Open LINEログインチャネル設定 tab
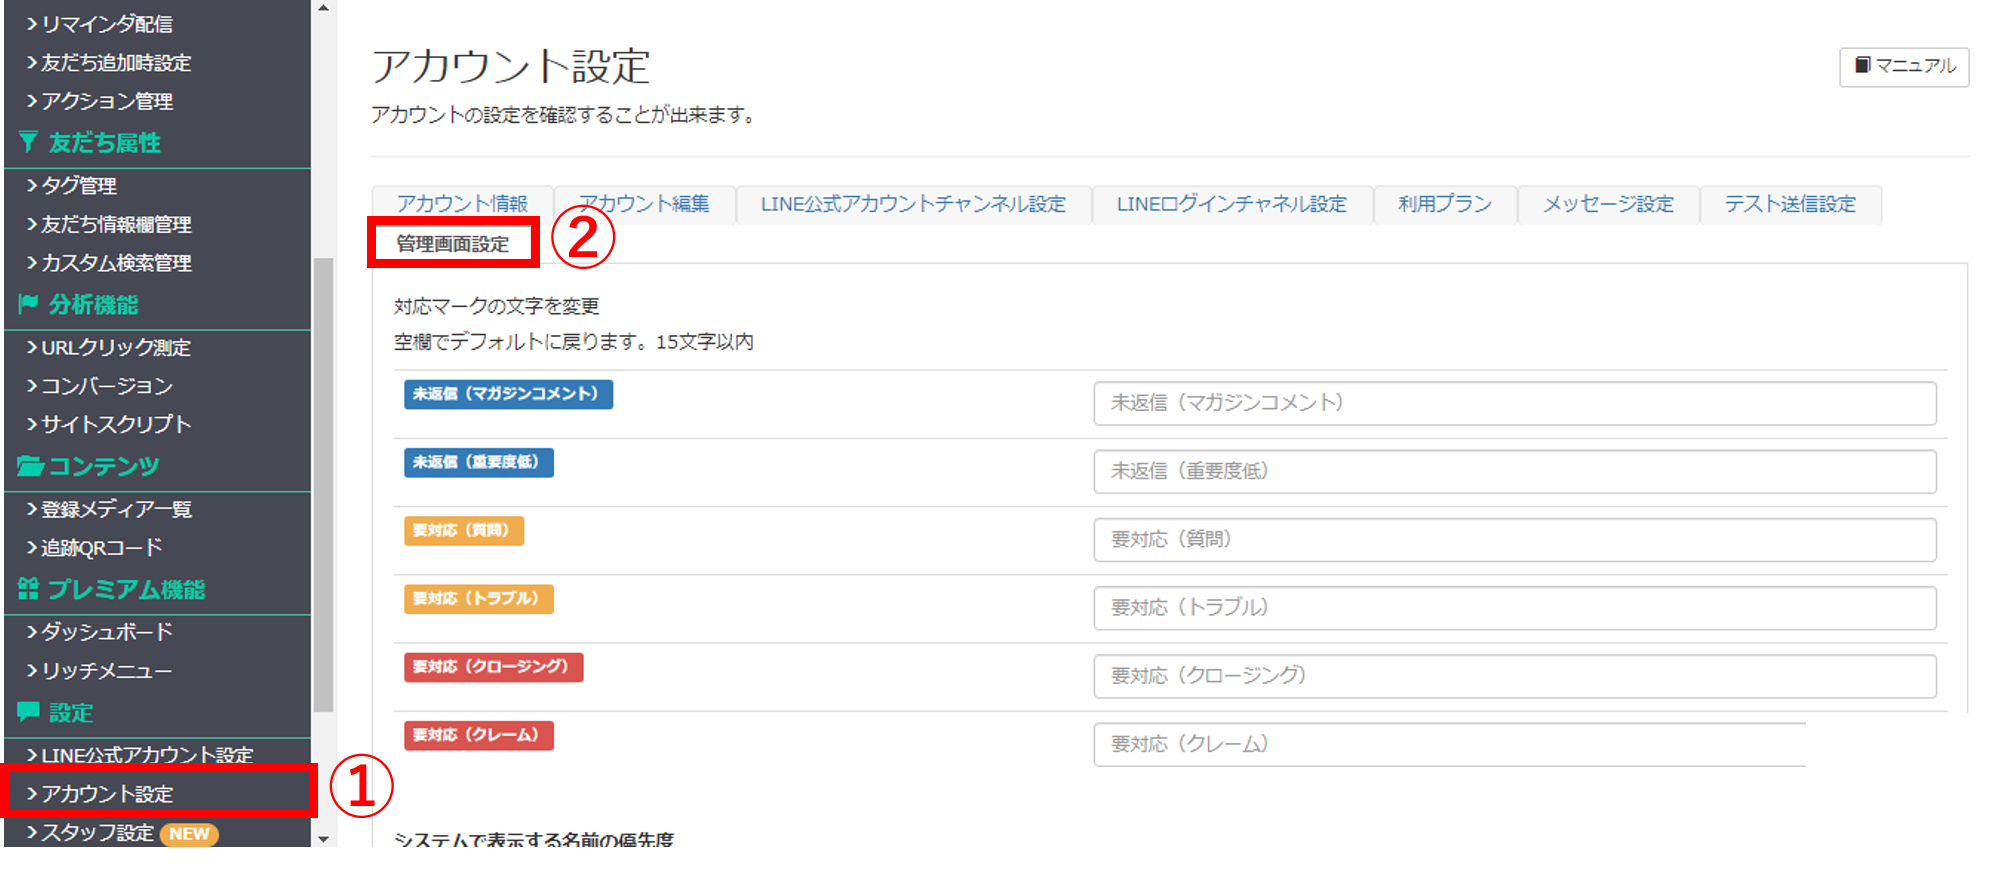The width and height of the screenshot is (2004, 870). point(1231,204)
